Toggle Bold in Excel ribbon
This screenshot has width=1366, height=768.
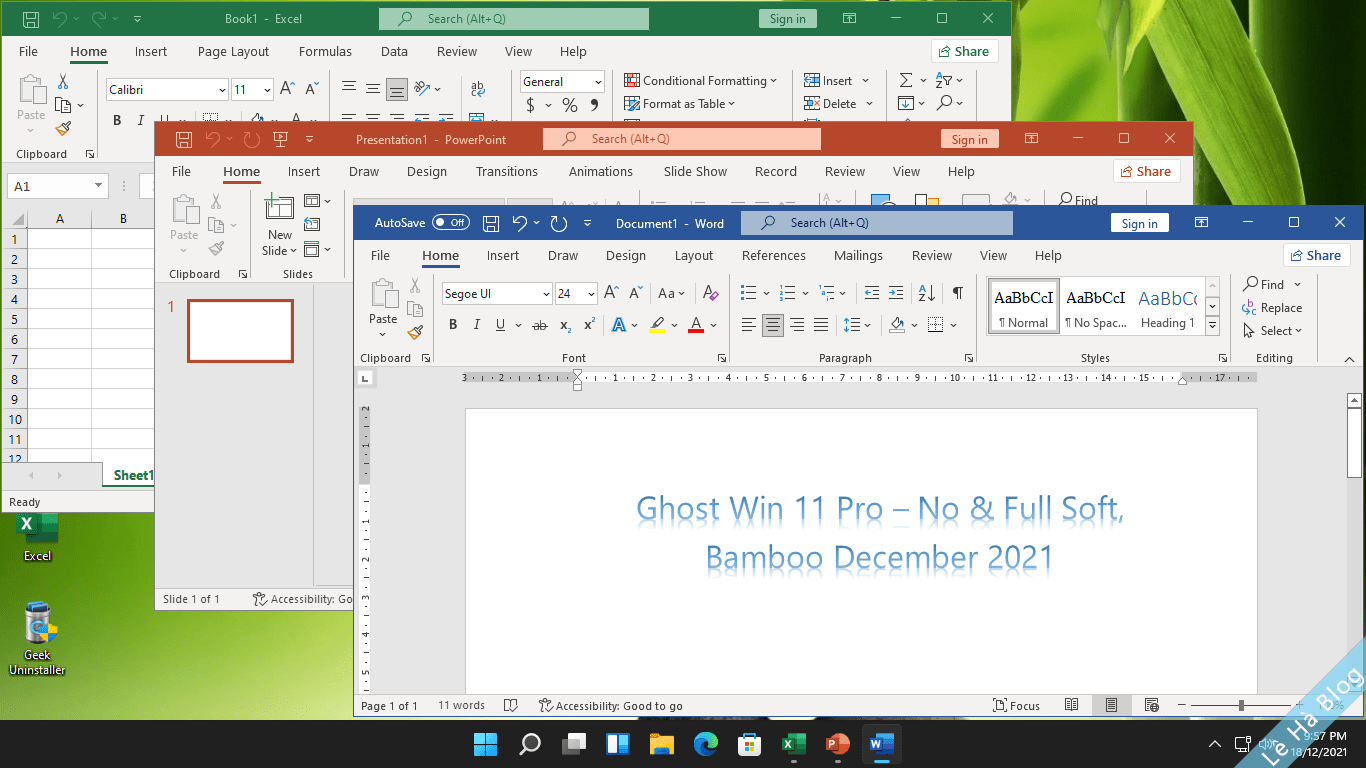click(116, 120)
